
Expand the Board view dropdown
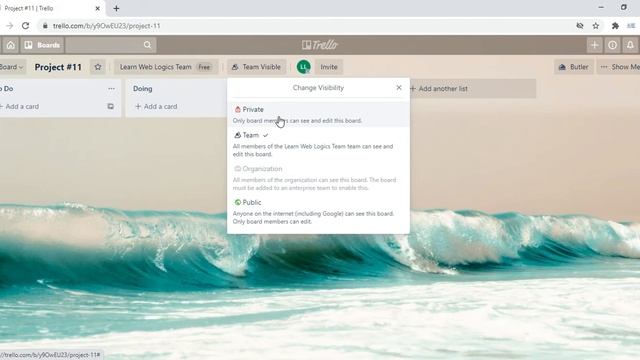[12, 67]
